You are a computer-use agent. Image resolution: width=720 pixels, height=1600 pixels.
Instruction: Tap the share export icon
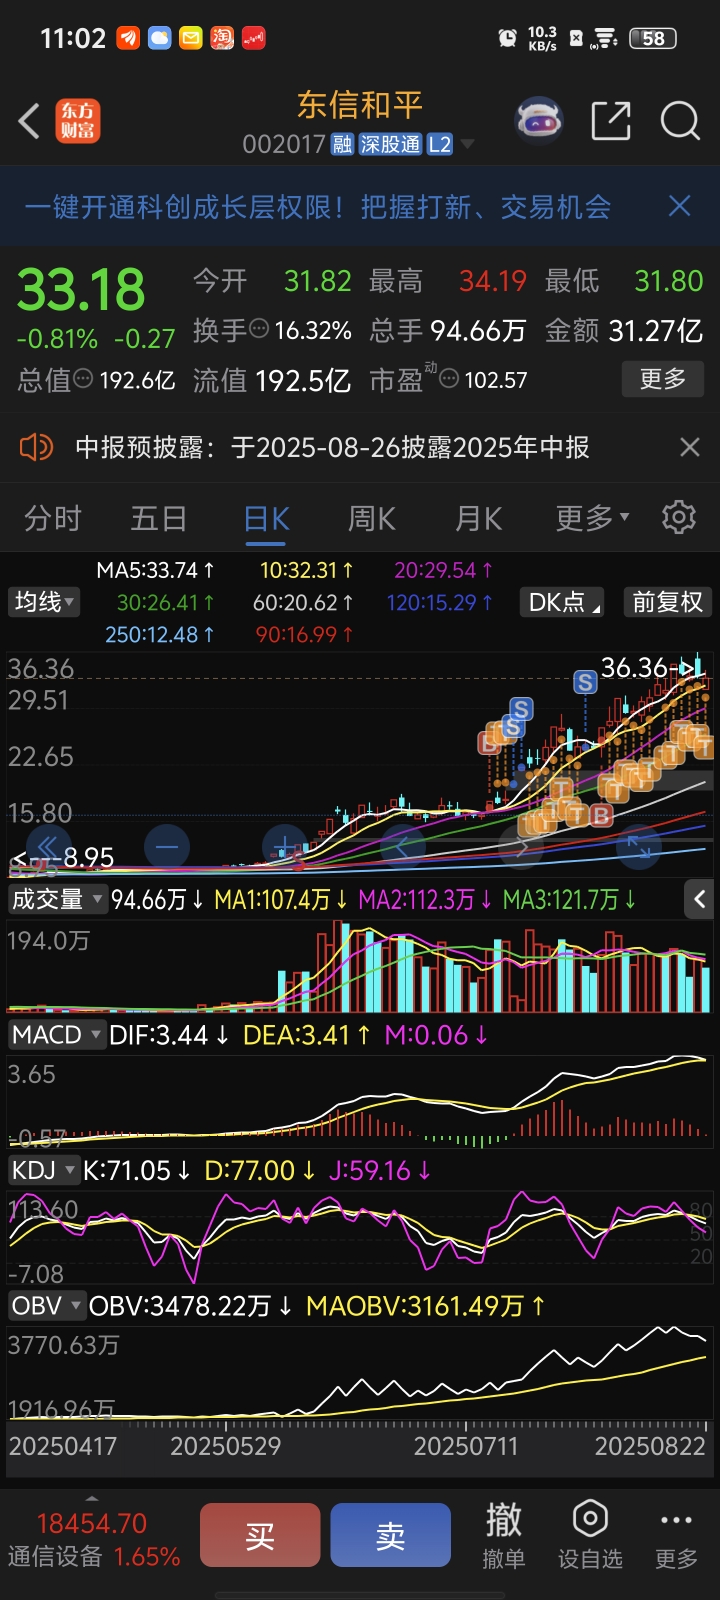(x=611, y=121)
